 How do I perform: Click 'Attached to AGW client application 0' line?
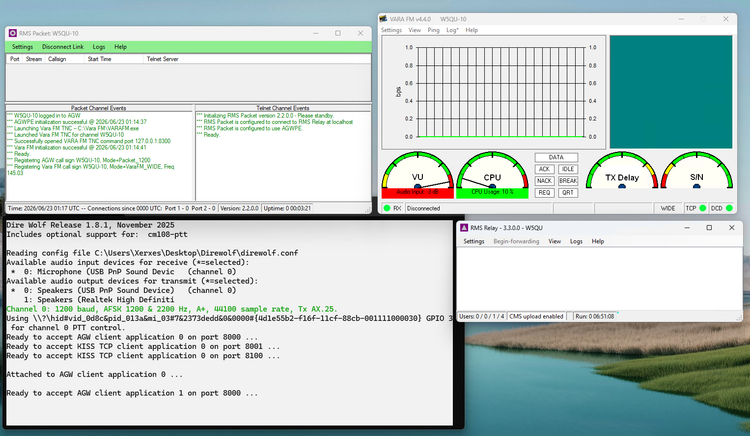[94, 374]
